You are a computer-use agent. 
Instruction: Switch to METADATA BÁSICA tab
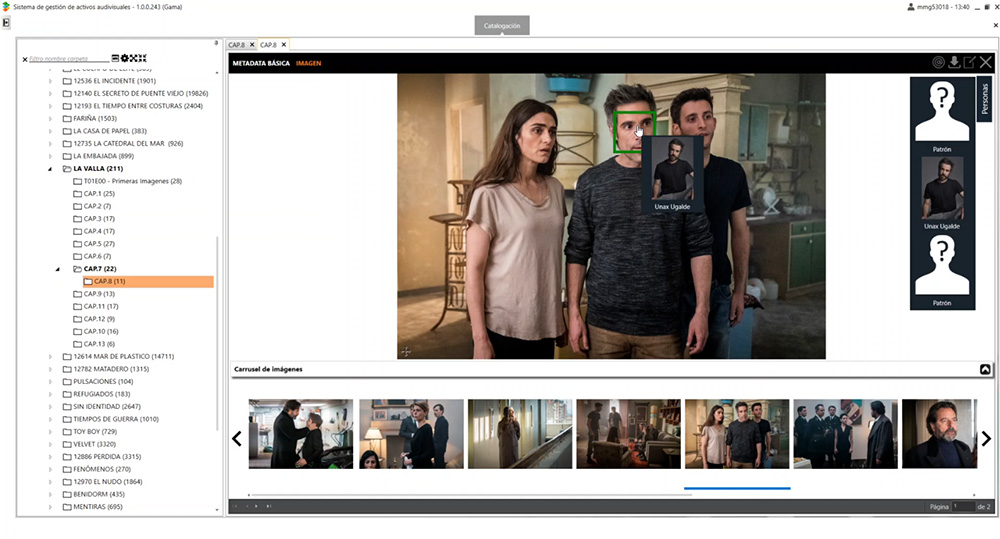coord(261,63)
